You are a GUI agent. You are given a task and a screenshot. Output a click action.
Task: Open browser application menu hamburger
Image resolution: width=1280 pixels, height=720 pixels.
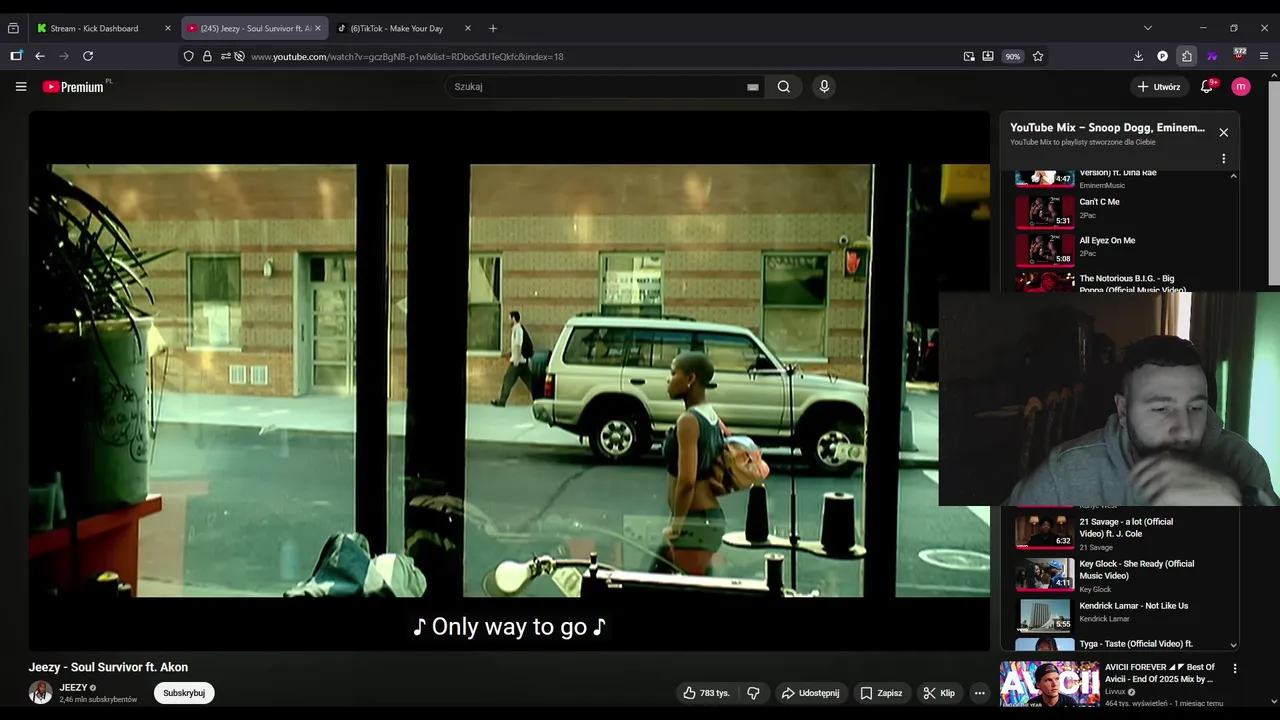1265,56
